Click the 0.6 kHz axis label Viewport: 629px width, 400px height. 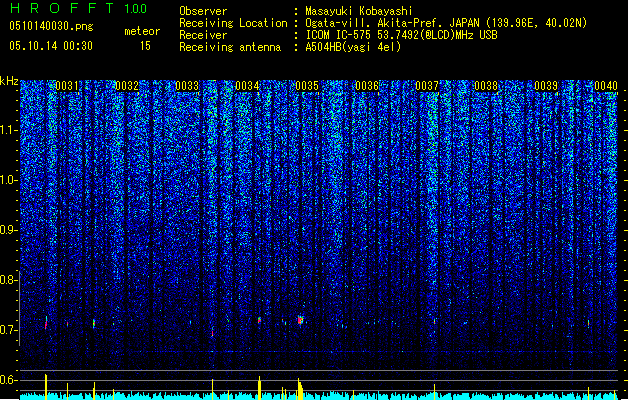tap(8, 380)
